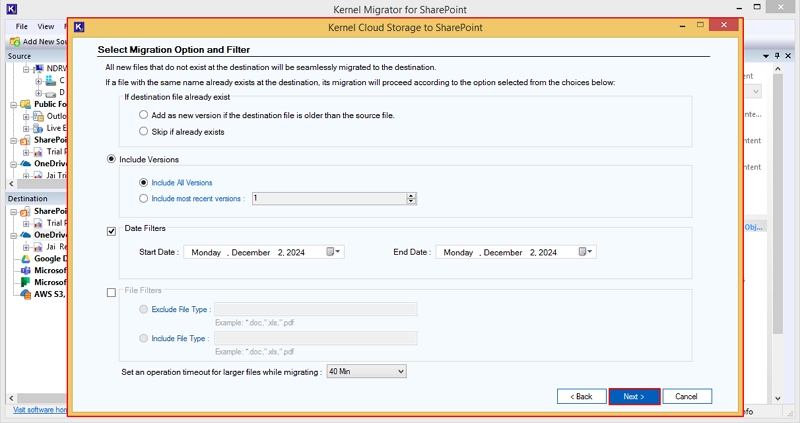This screenshot has width=800, height=423.
Task: Click the Outlook profile icon in Source tree
Action: click(38, 116)
